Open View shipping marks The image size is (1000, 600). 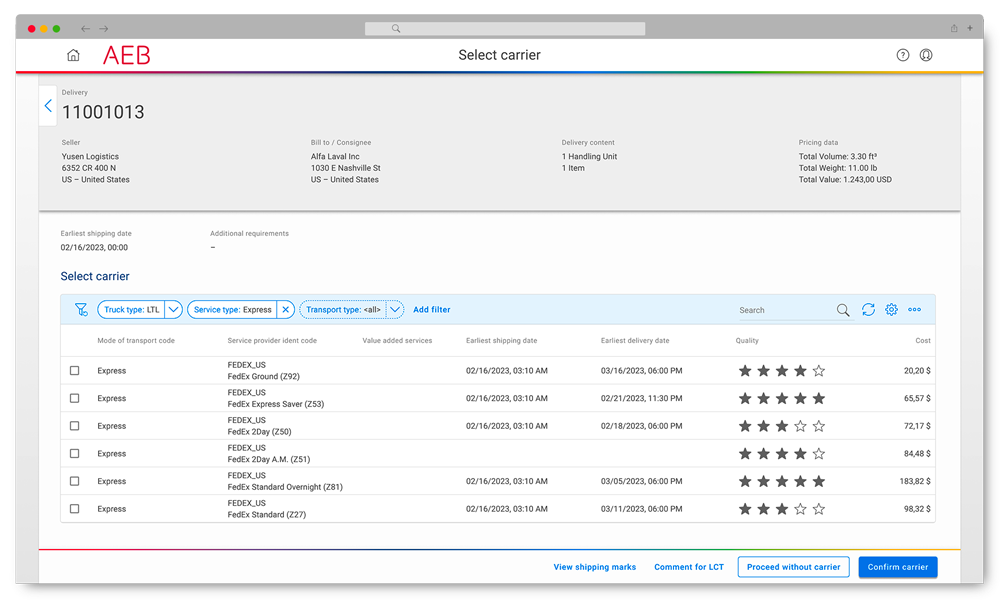pos(594,566)
